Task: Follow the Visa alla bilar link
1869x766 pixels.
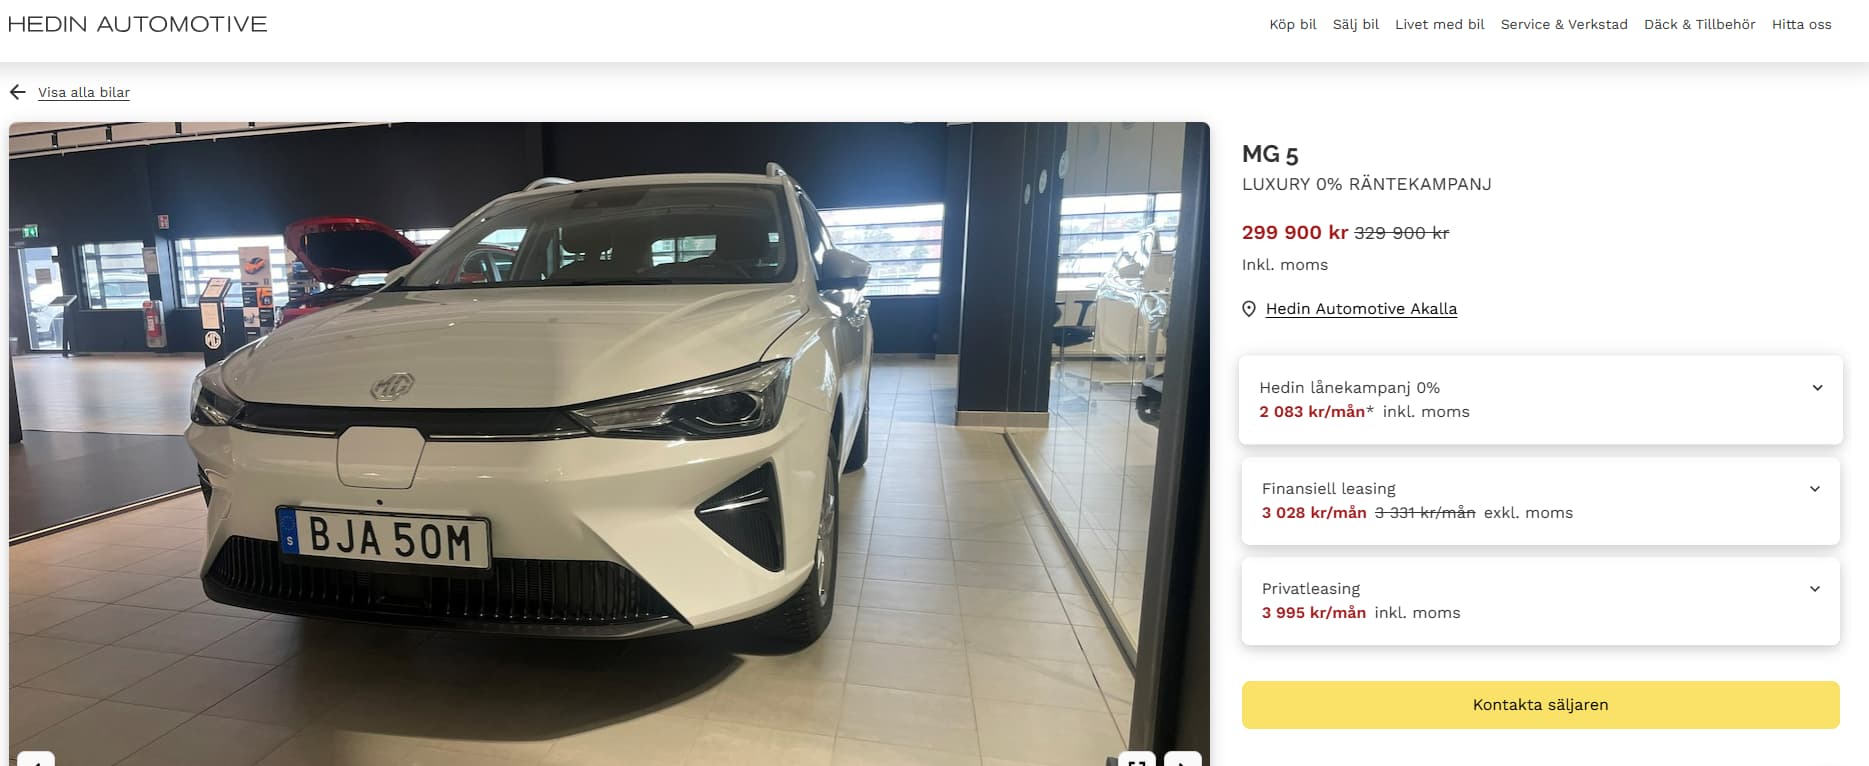Action: coord(84,92)
